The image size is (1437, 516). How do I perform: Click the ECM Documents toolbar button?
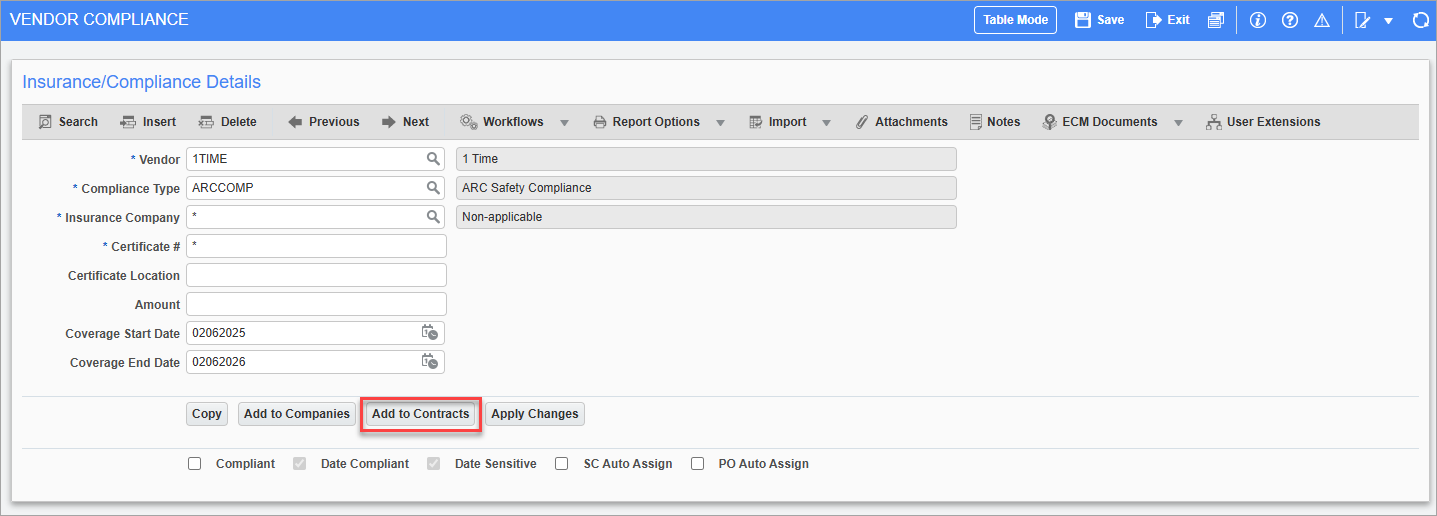(x=1099, y=122)
